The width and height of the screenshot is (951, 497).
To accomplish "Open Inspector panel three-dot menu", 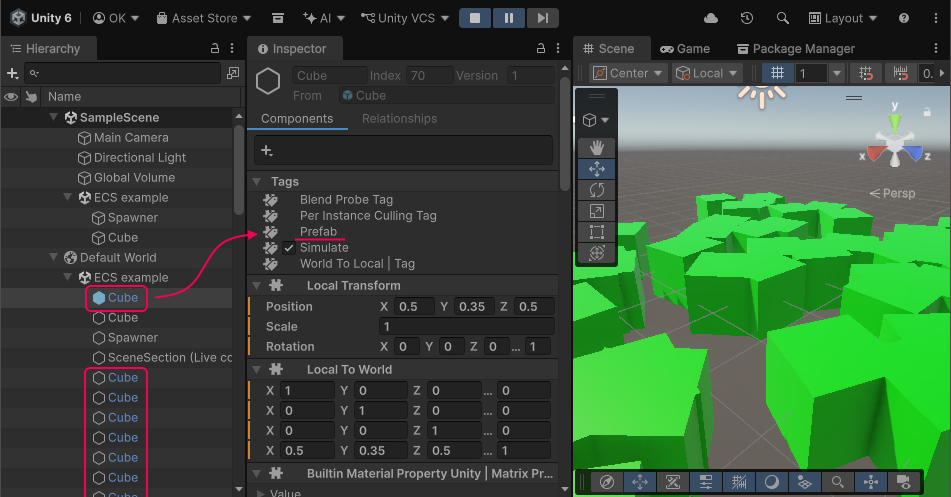I will coord(558,49).
